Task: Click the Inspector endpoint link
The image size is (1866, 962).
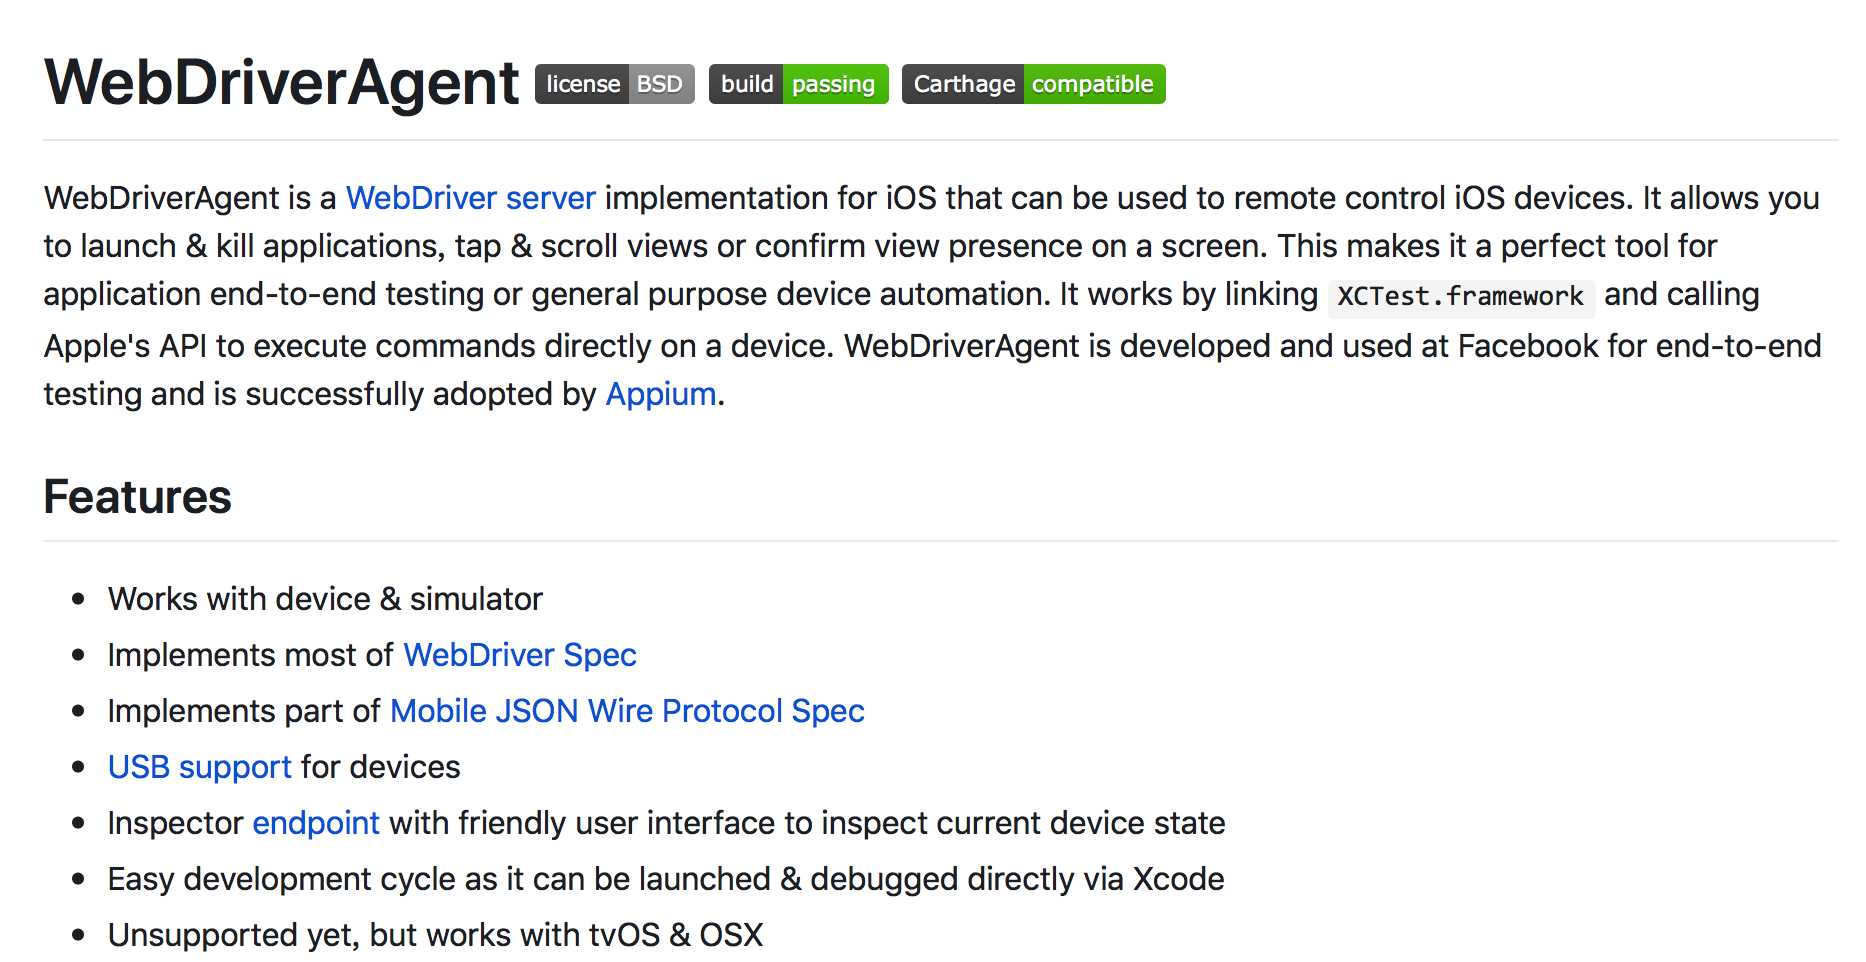Action: 315,823
